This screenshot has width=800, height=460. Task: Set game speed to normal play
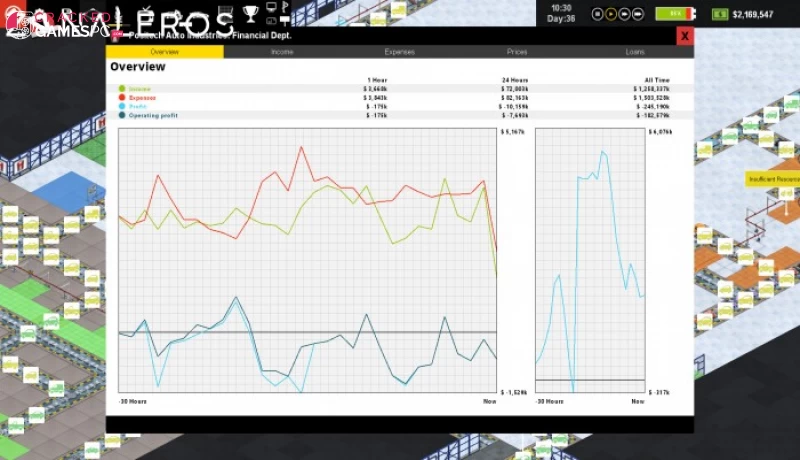tap(611, 14)
